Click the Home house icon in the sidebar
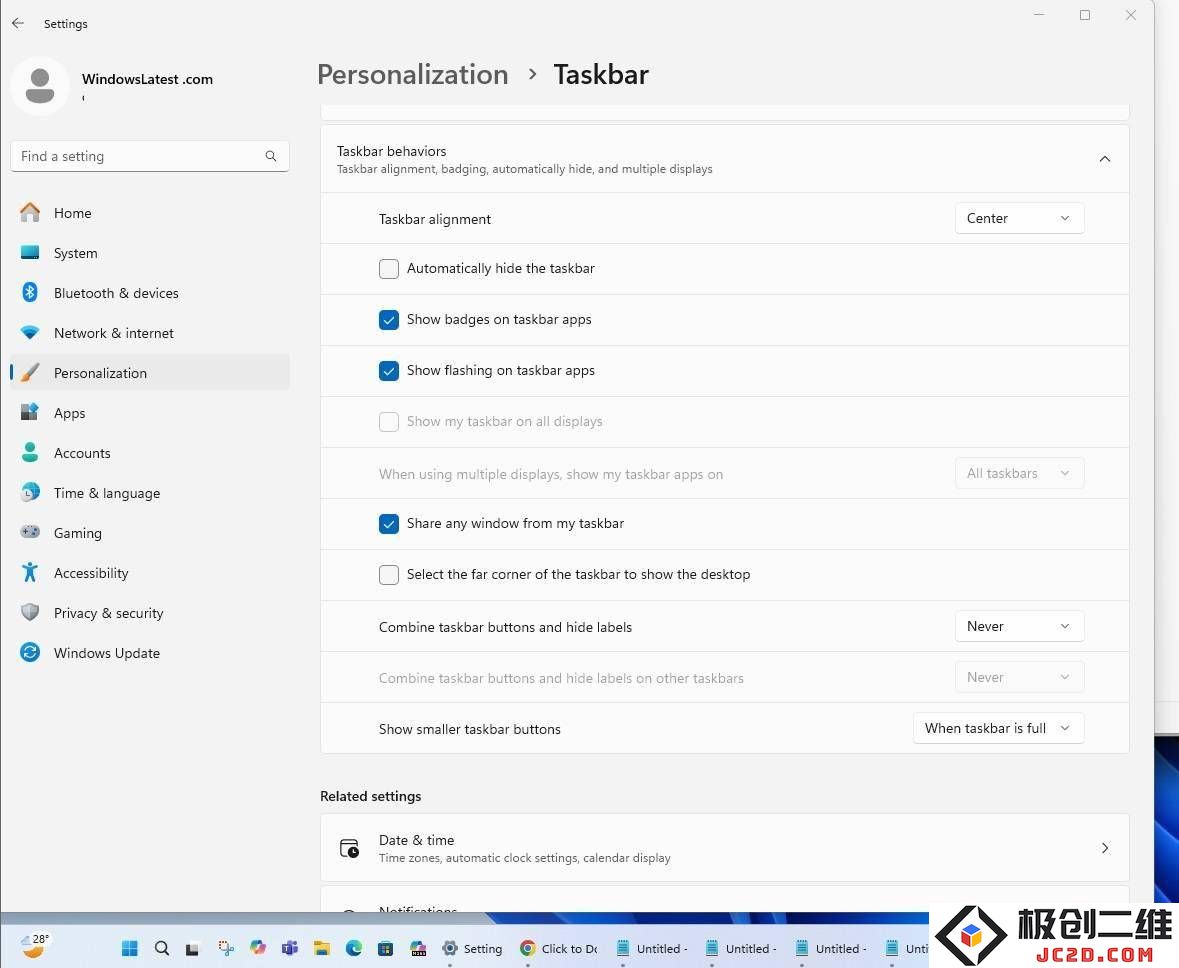 pyautogui.click(x=30, y=213)
